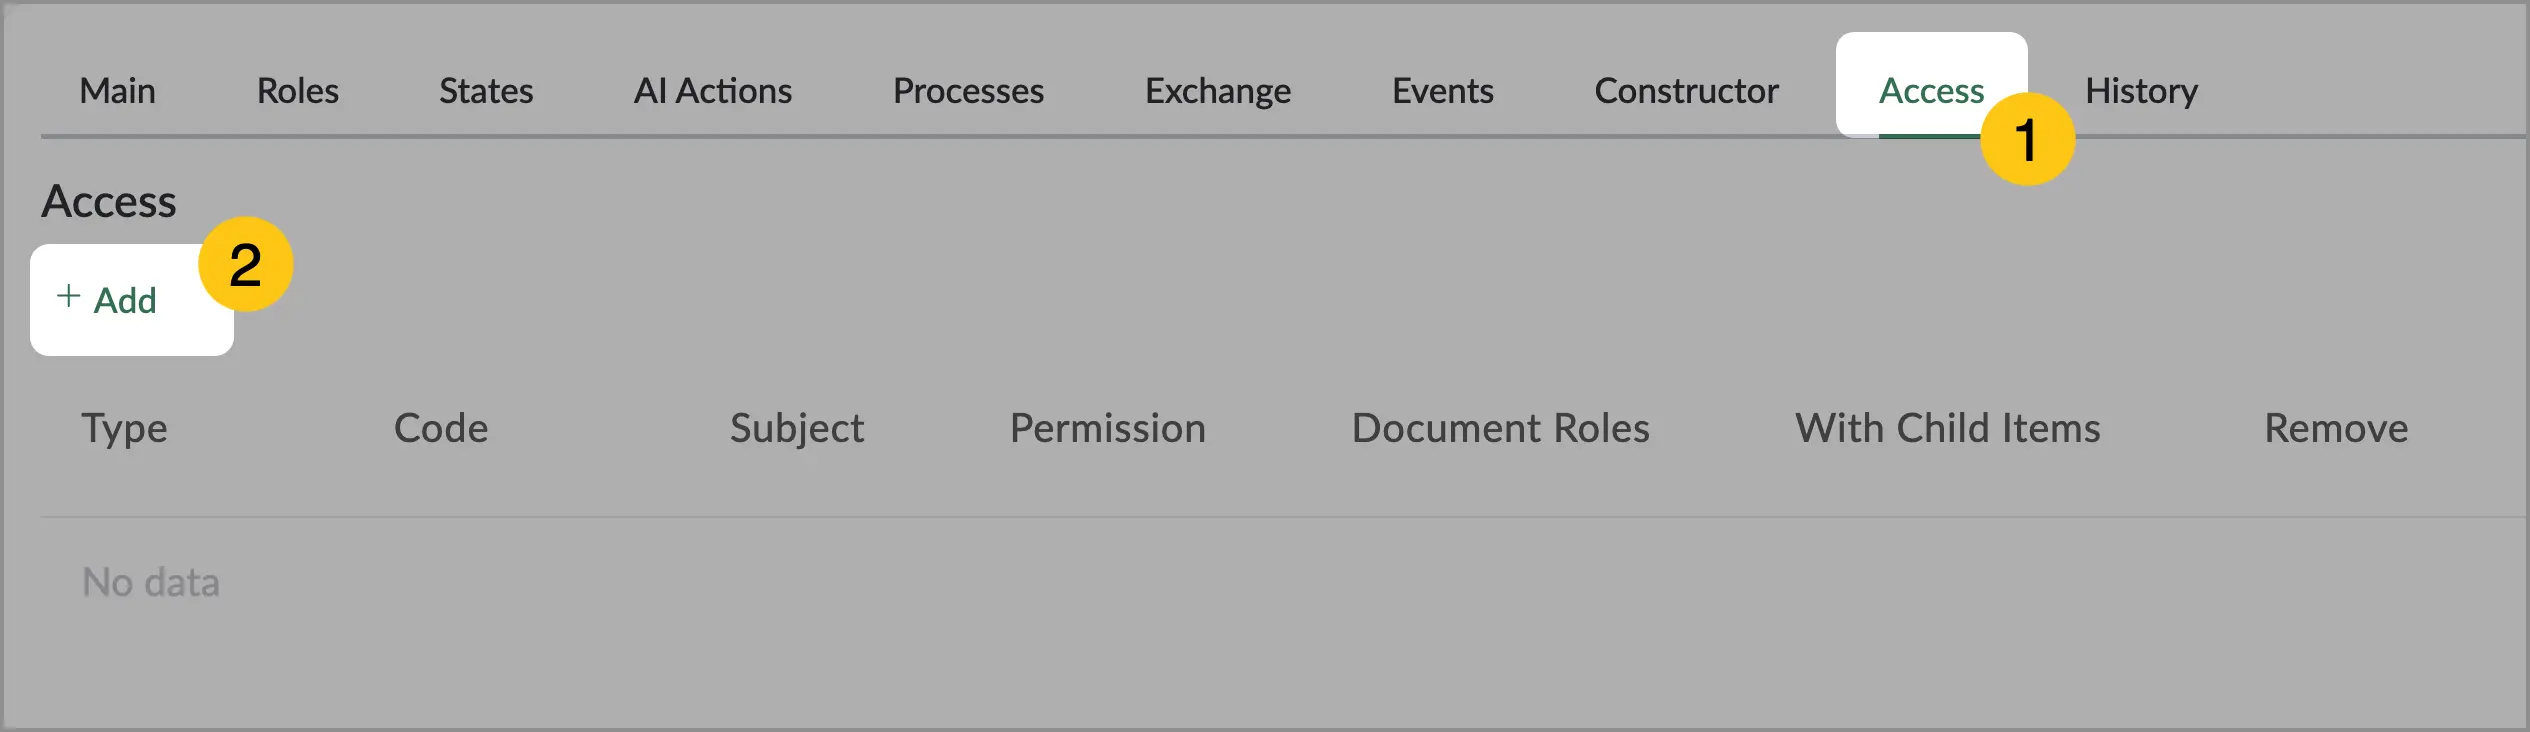Click the Type column header
Screen dimensions: 2530x732
(x=124, y=429)
